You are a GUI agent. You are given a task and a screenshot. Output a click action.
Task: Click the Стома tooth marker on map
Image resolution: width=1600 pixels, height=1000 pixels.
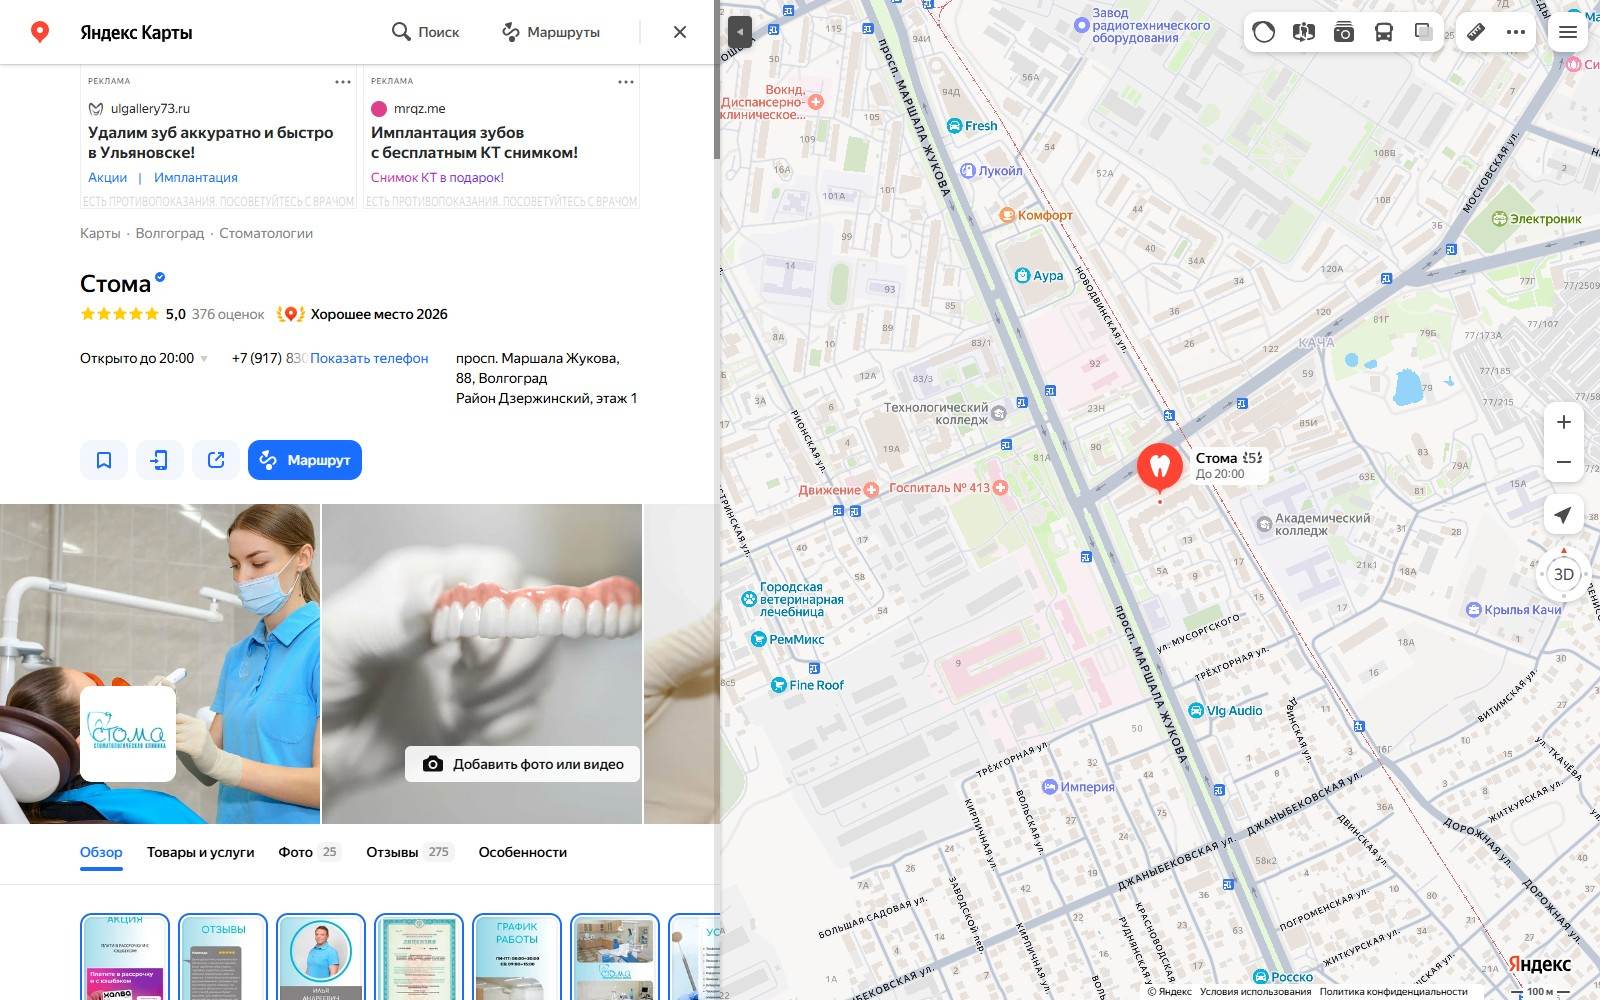tap(1160, 467)
